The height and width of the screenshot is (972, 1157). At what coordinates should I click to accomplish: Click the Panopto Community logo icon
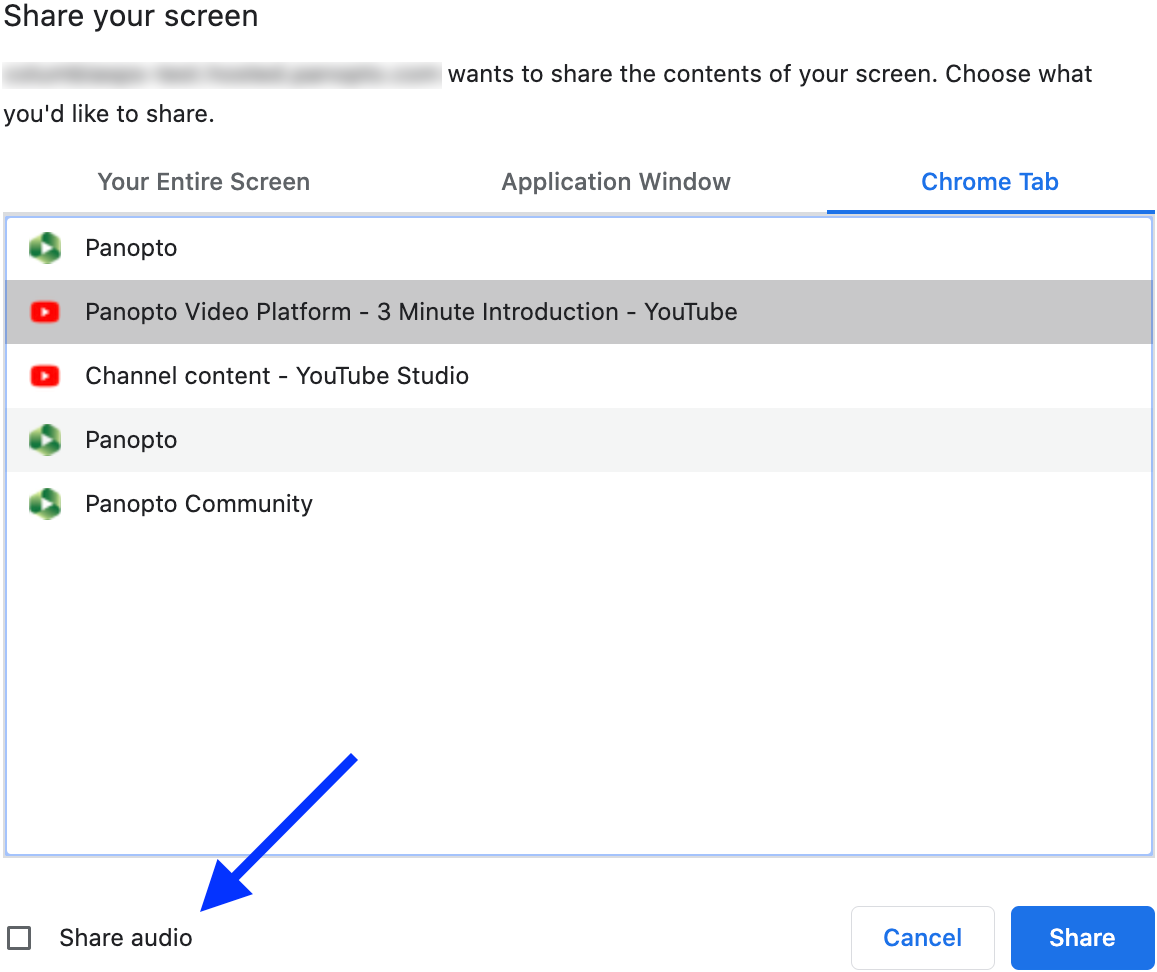tap(45, 504)
